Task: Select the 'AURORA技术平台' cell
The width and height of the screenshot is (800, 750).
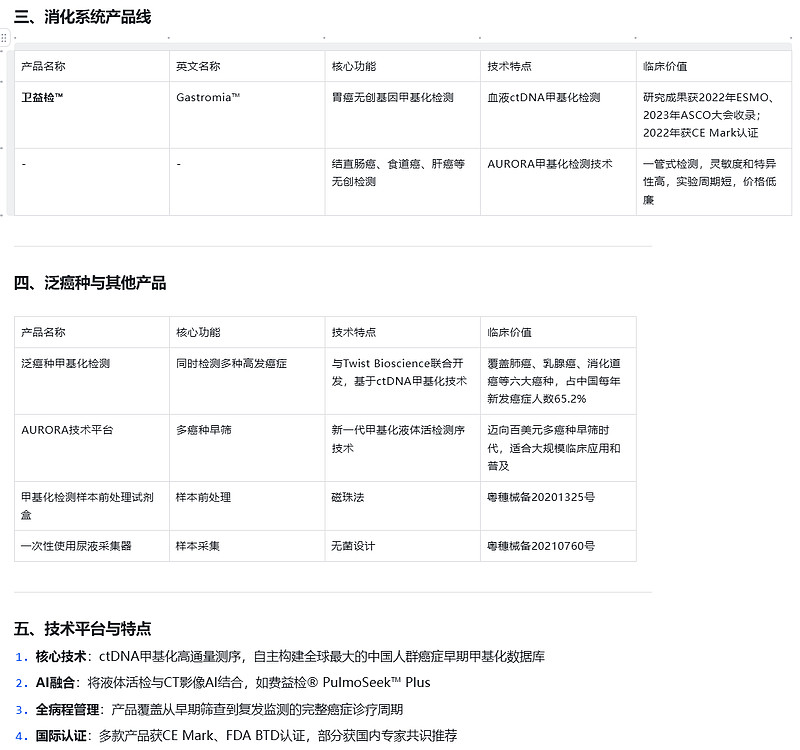Action: pyautogui.click(x=92, y=448)
